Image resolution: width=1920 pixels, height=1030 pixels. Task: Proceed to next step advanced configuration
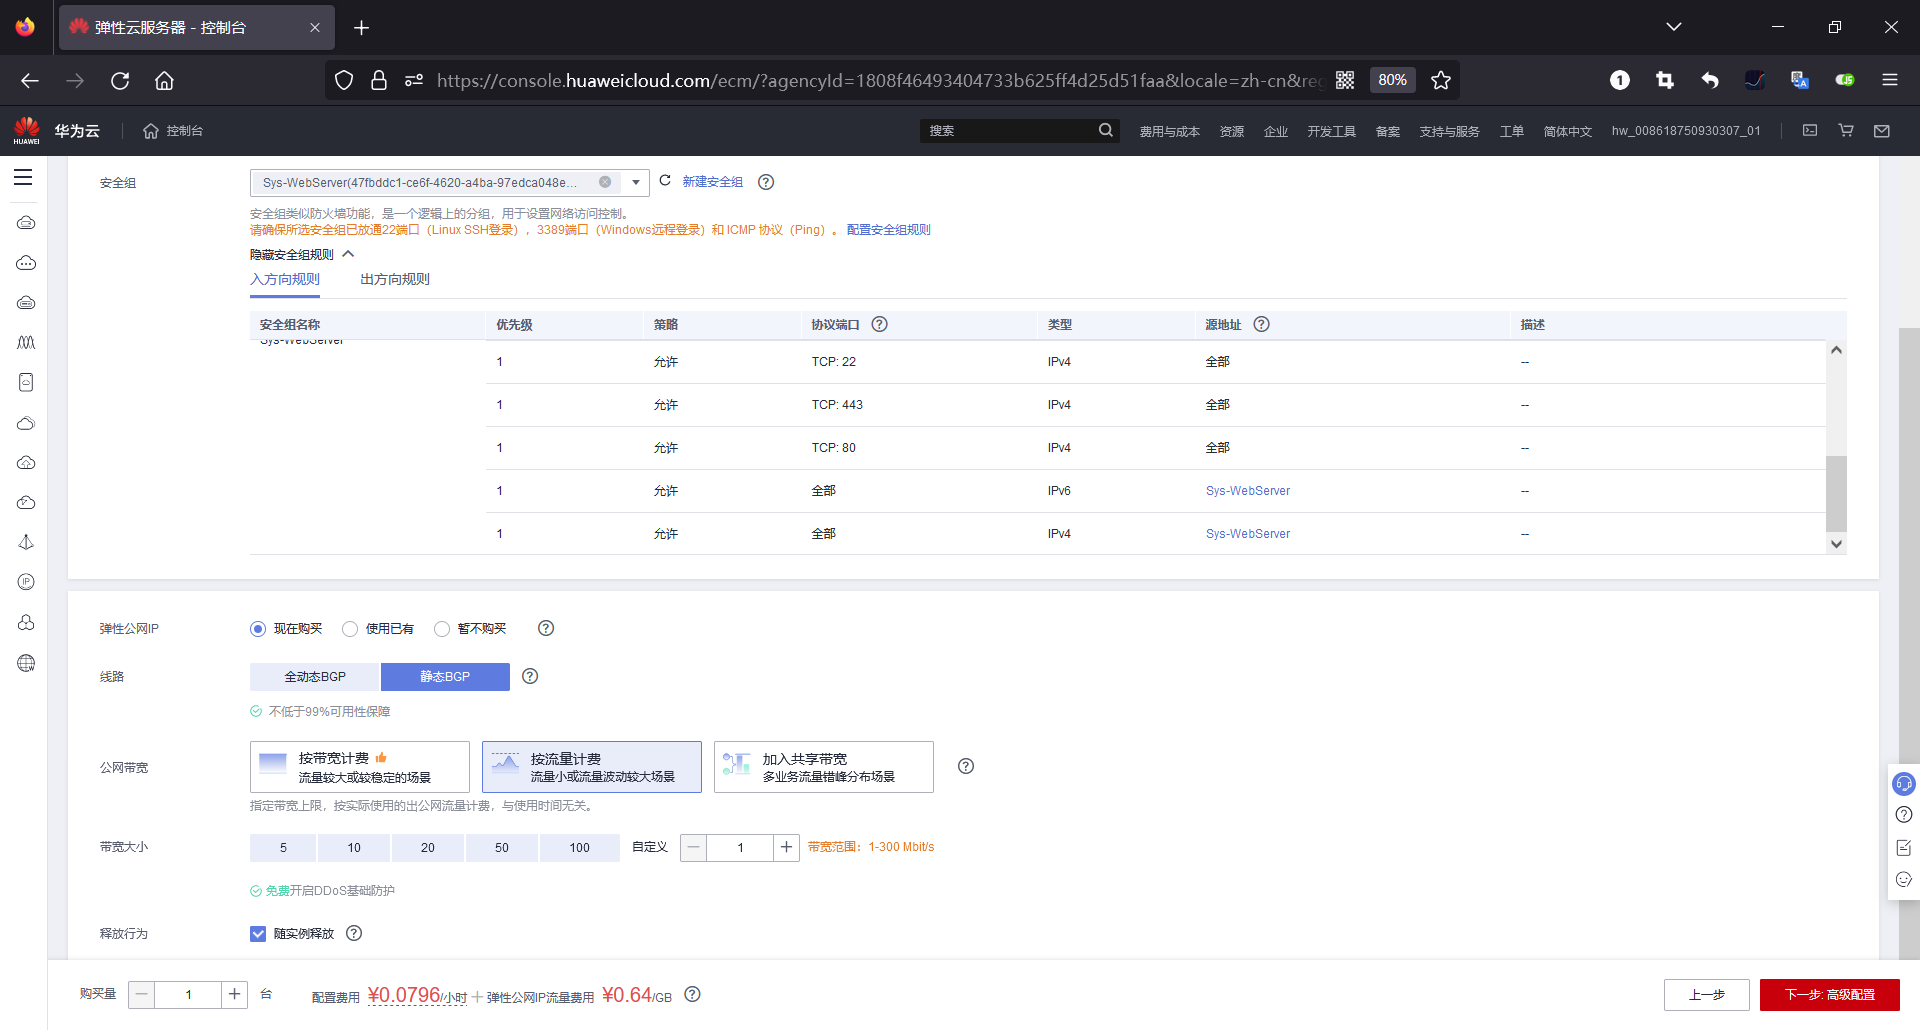1830,995
